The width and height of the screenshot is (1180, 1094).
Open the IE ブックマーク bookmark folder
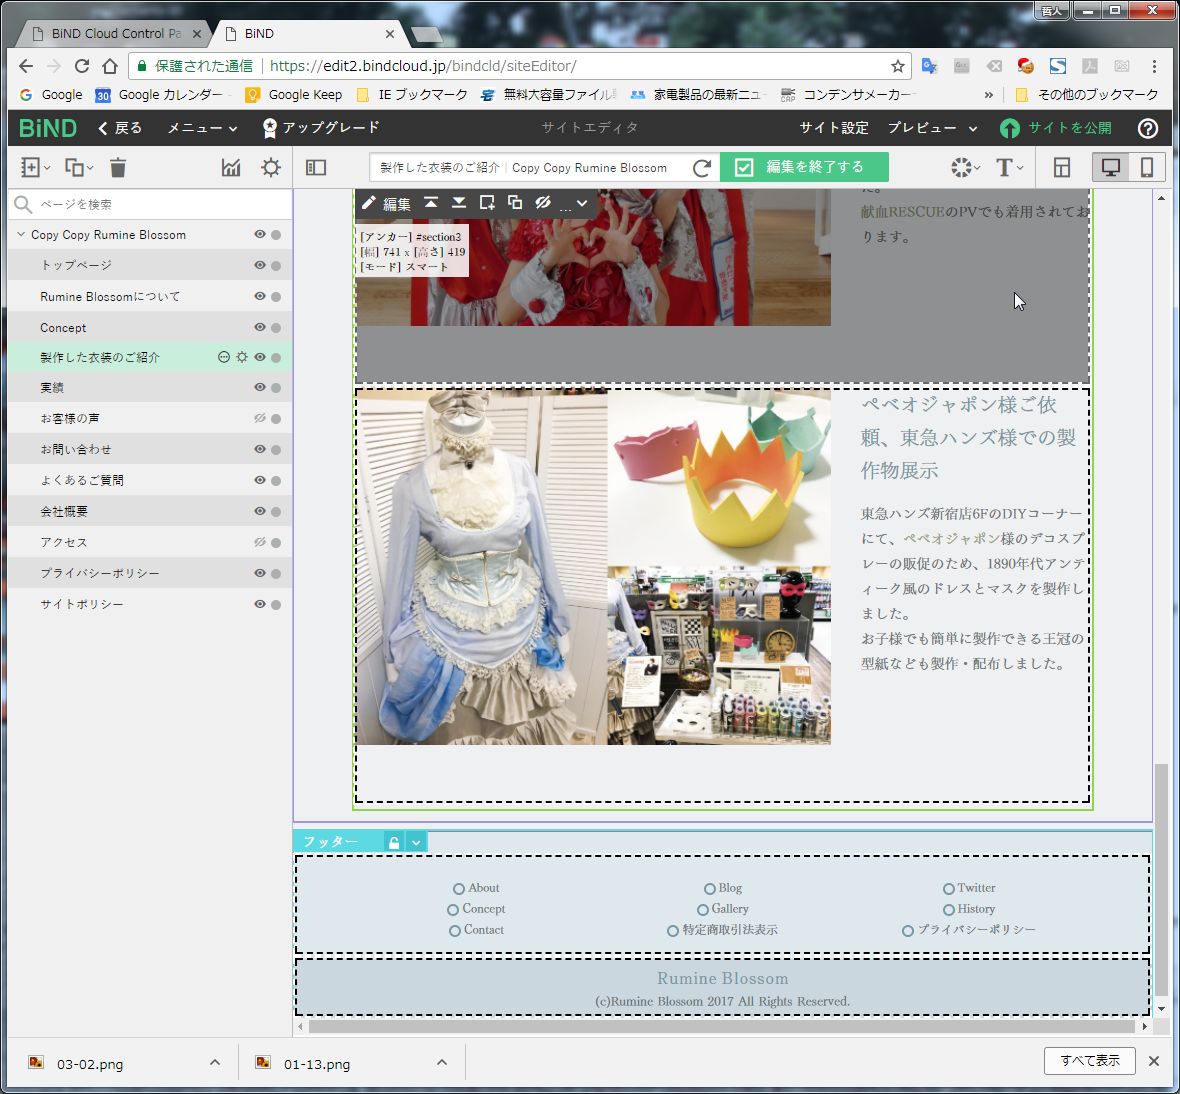point(412,95)
